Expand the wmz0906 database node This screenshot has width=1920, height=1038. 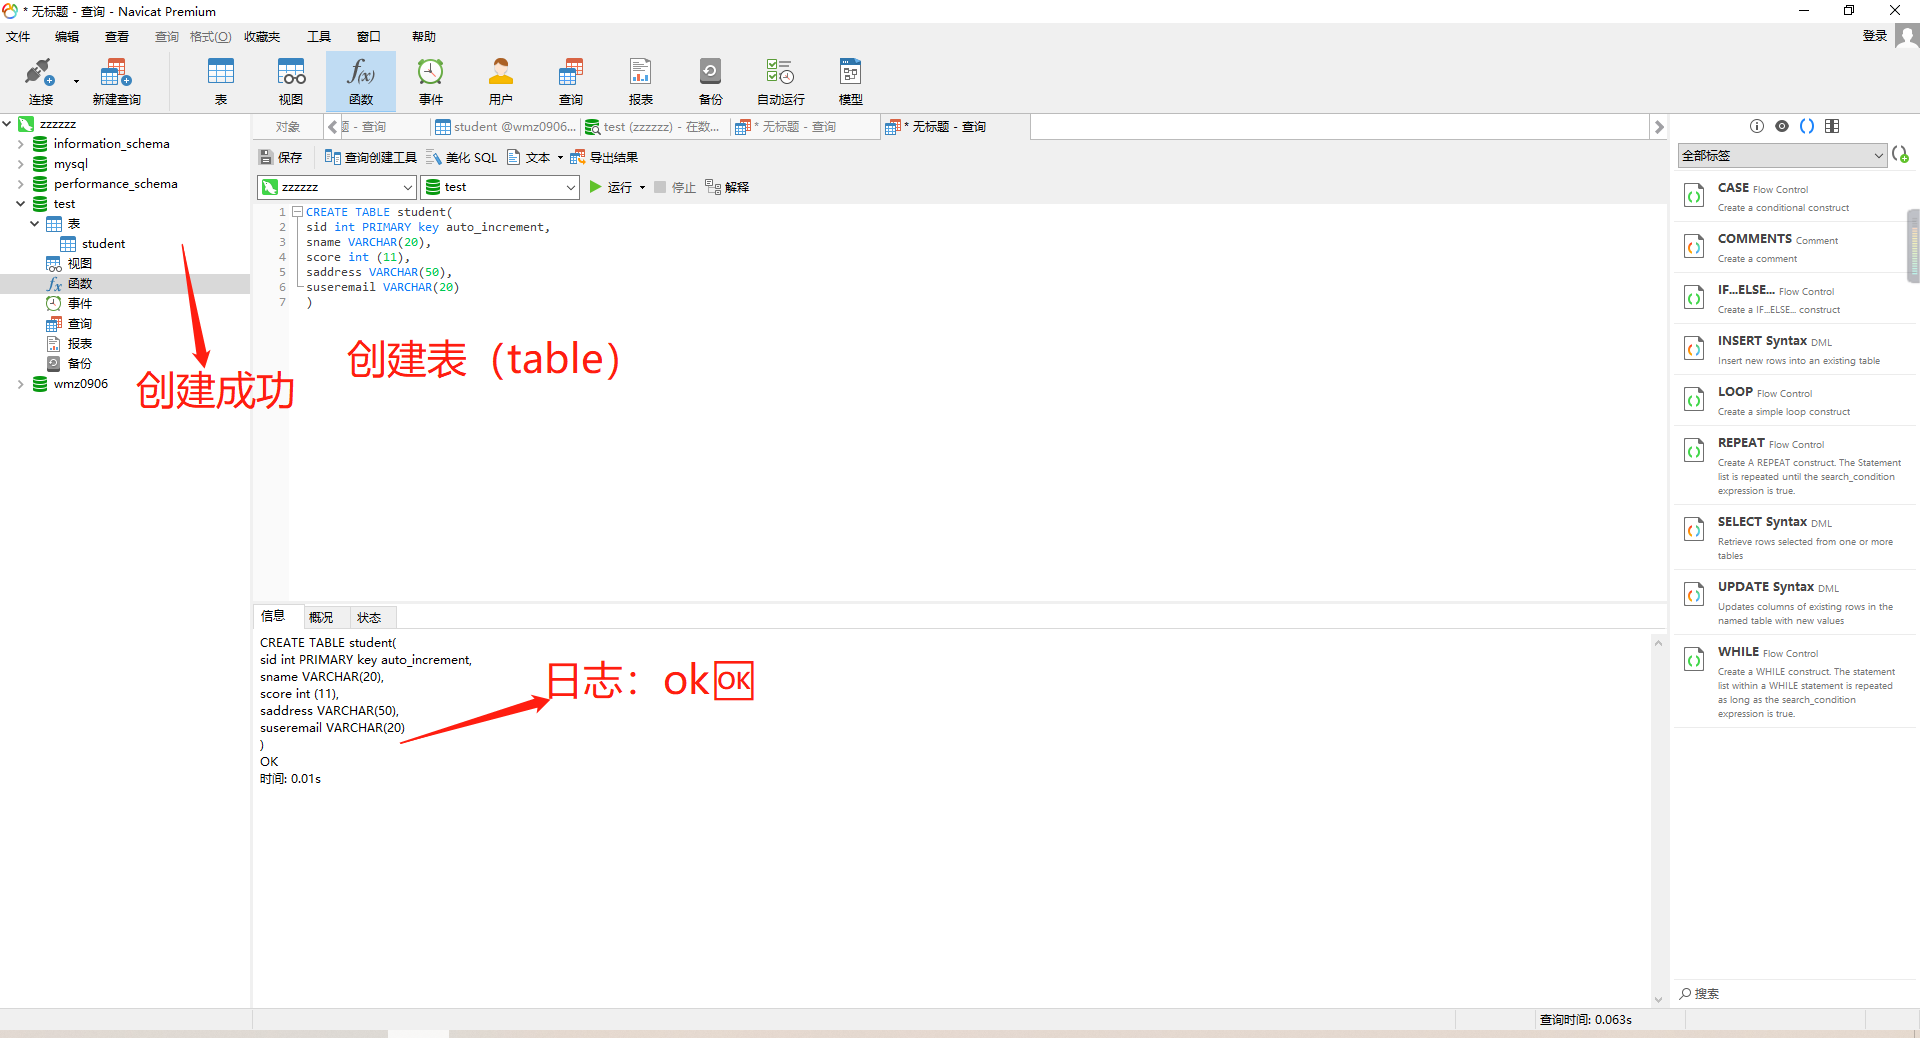20,384
